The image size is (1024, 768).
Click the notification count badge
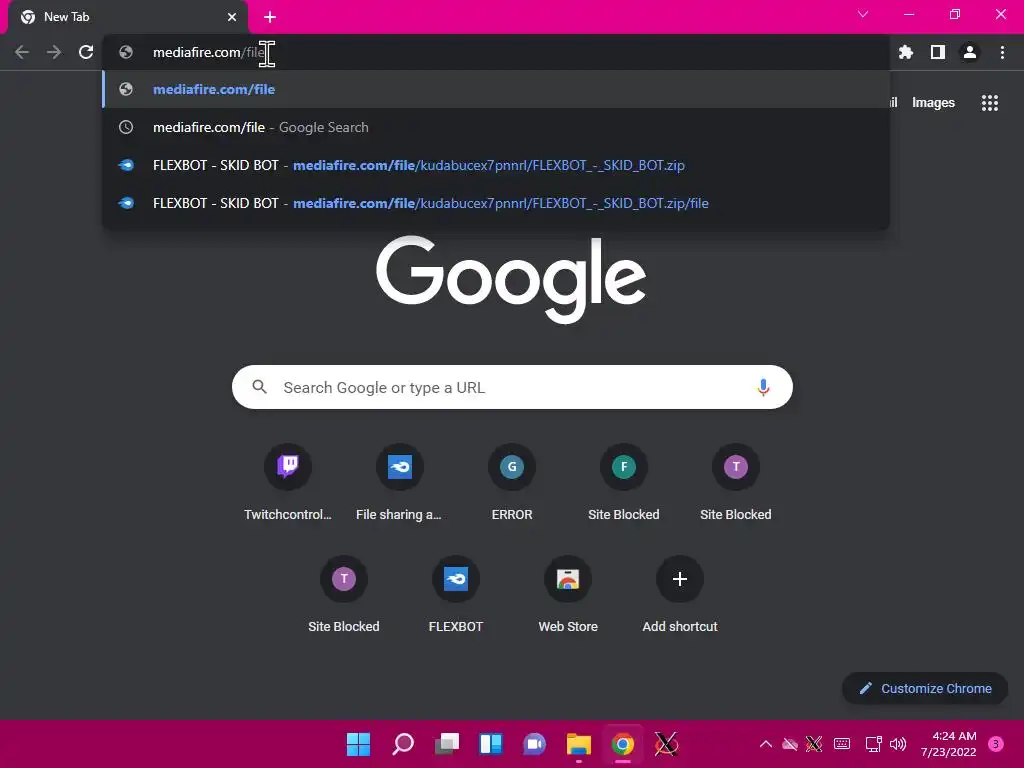[996, 744]
